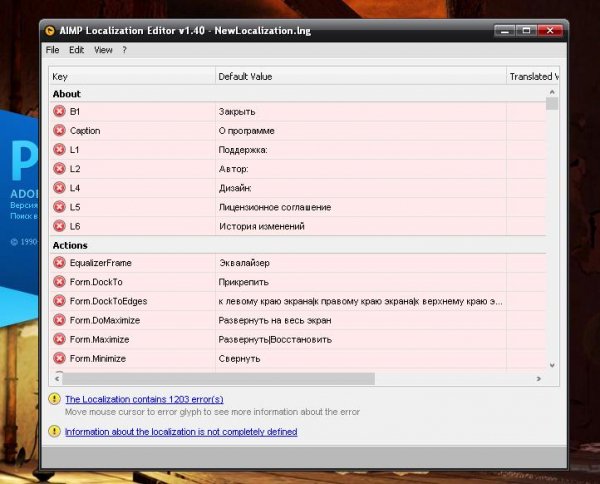Click the default value 'Дизайн:'
Image resolution: width=600 pixels, height=484 pixels.
tap(235, 188)
